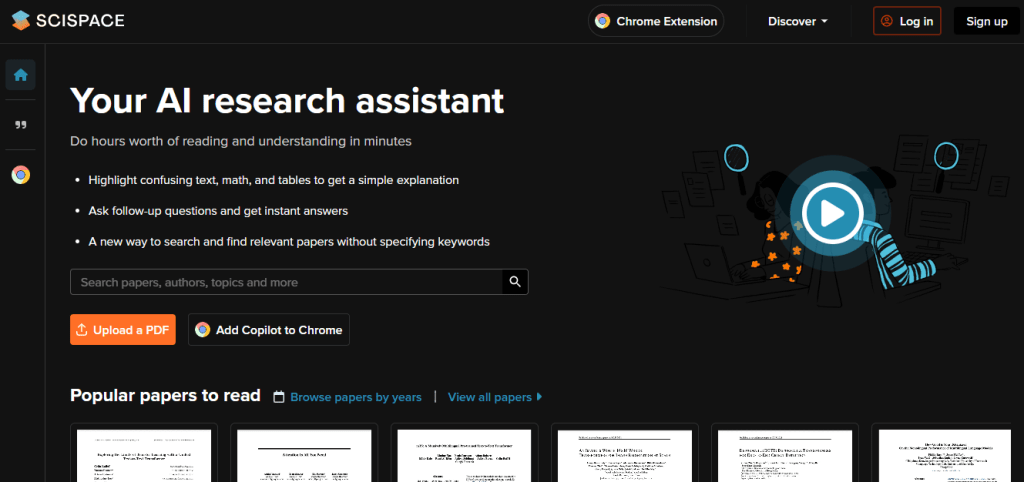1024x482 pixels.
Task: Play the intro video
Action: tap(832, 212)
